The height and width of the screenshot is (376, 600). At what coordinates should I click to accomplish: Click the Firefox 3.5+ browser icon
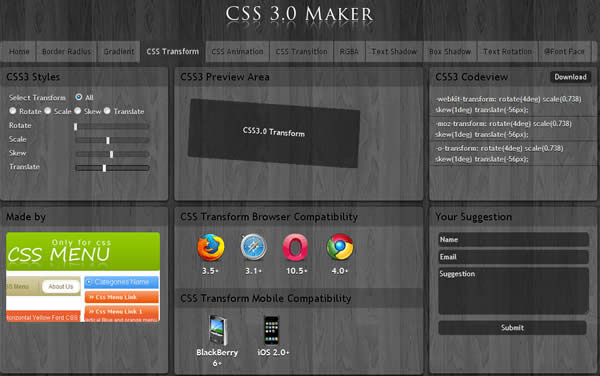pyautogui.click(x=210, y=247)
